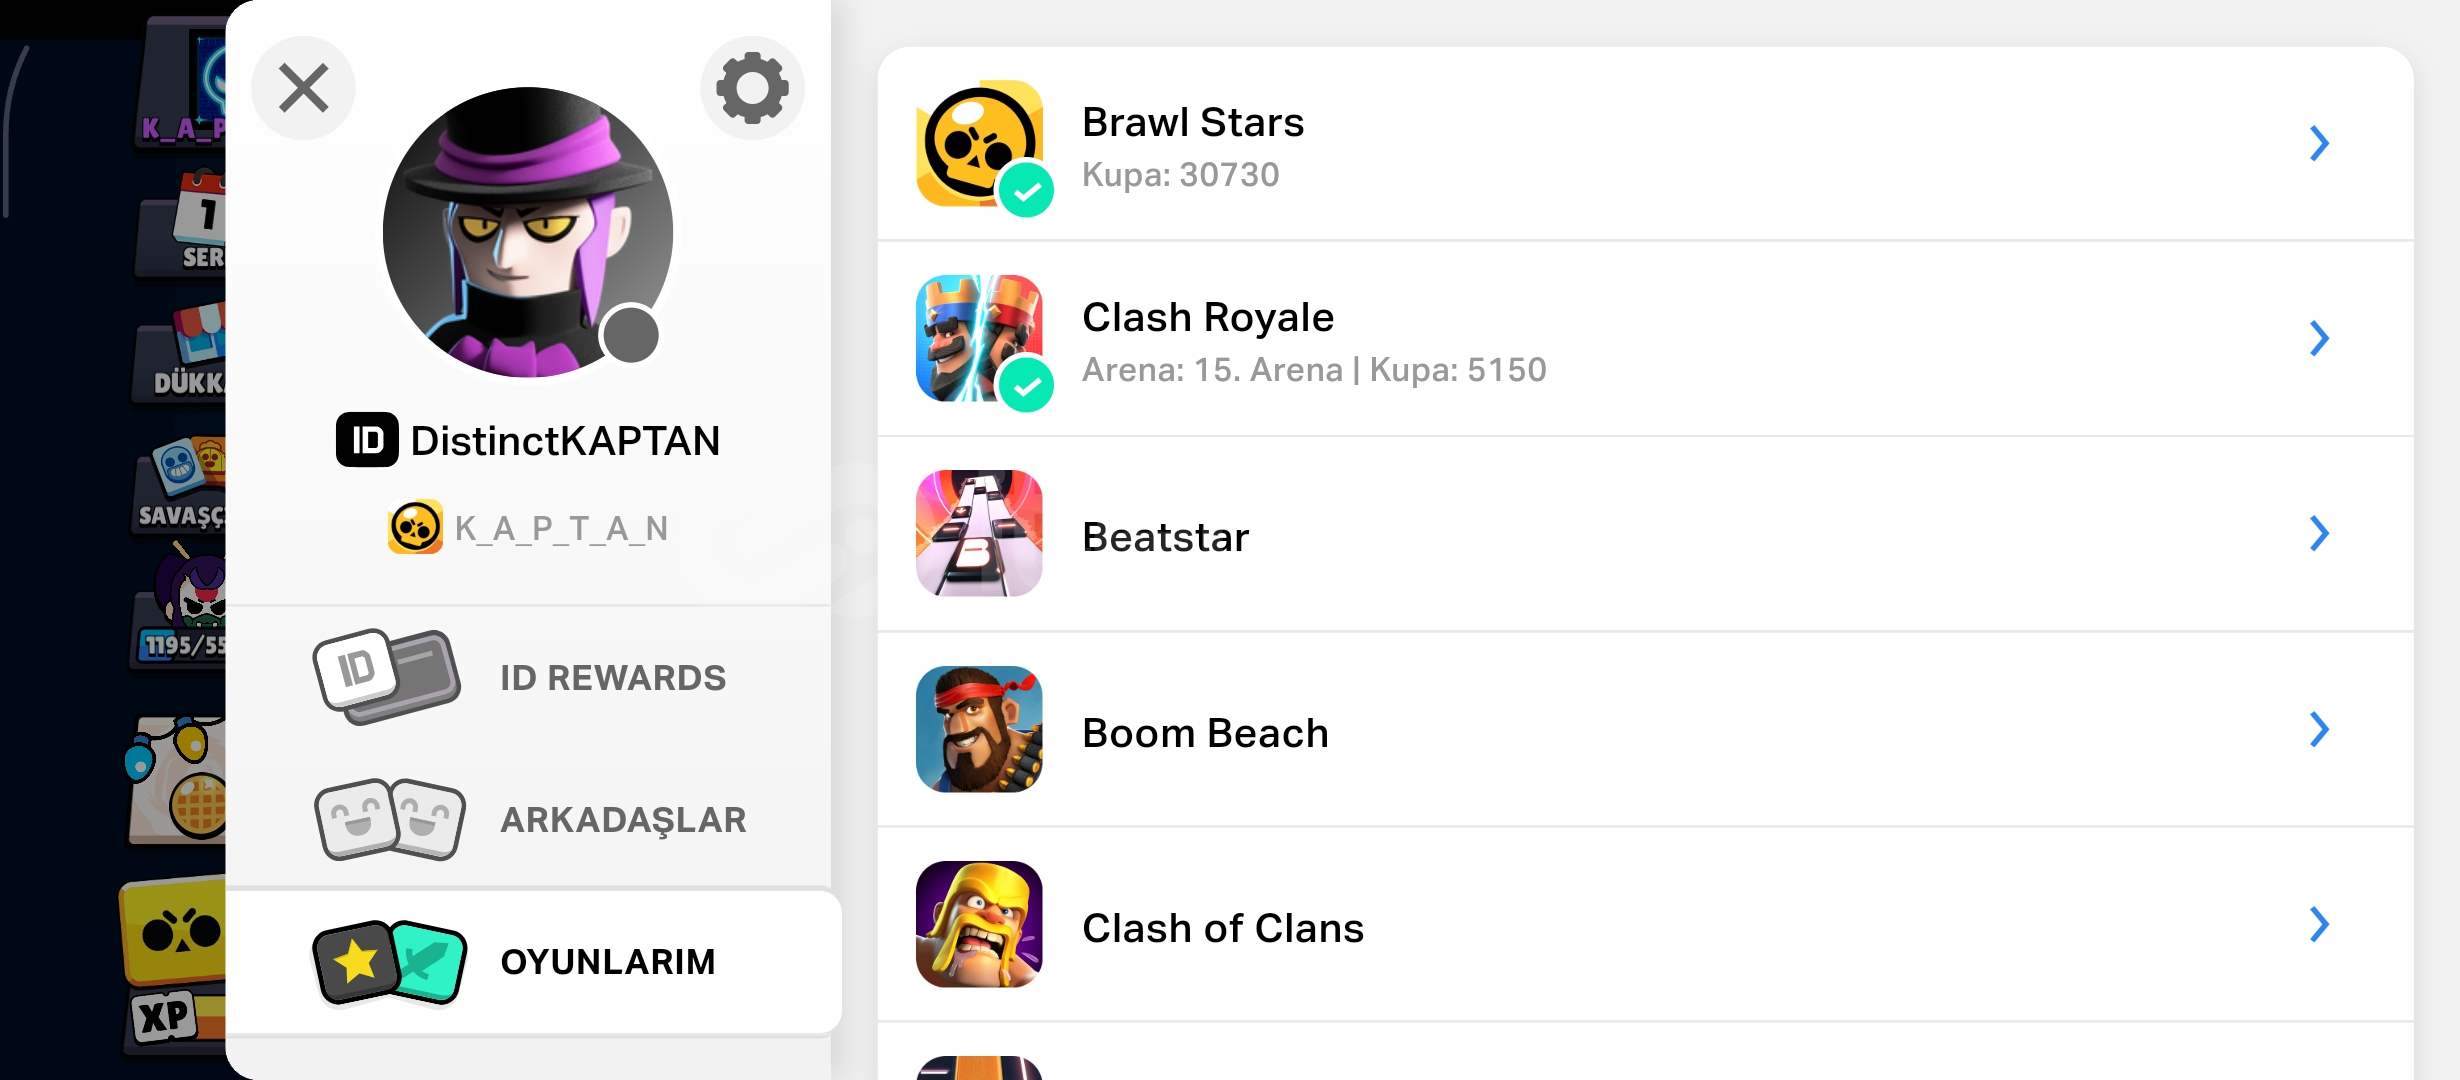Click the black ID badge icon
Screen dimensions: 2460x1080
pos(367,440)
